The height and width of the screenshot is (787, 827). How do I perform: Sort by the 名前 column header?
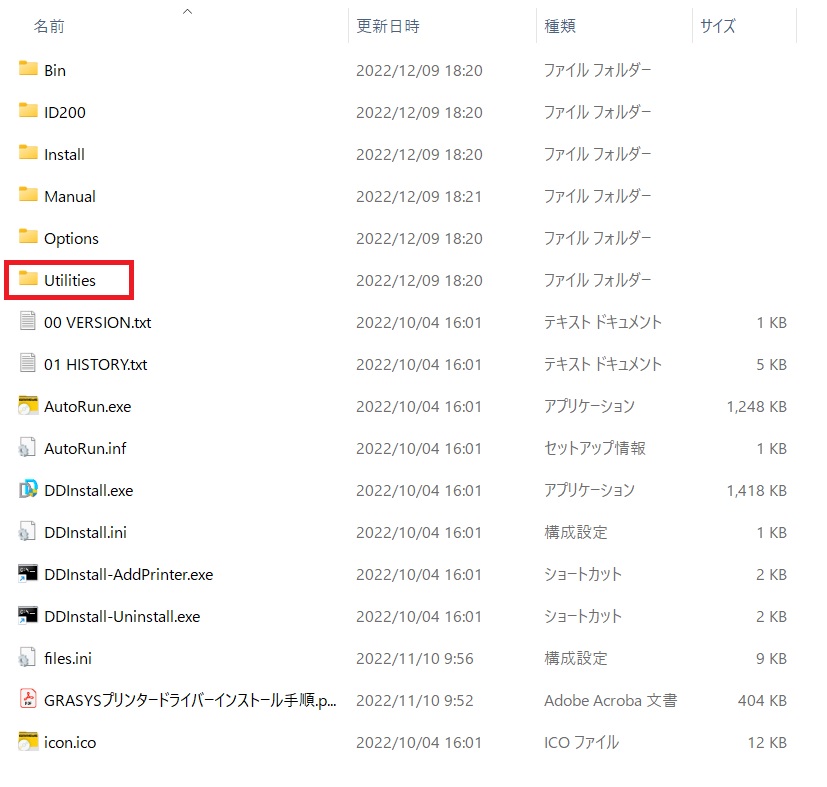click(49, 26)
